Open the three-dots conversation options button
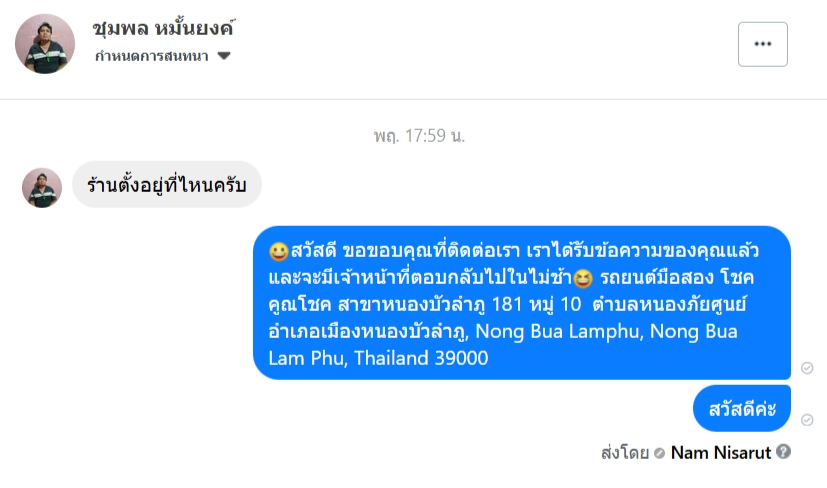827x488 pixels. tap(763, 44)
